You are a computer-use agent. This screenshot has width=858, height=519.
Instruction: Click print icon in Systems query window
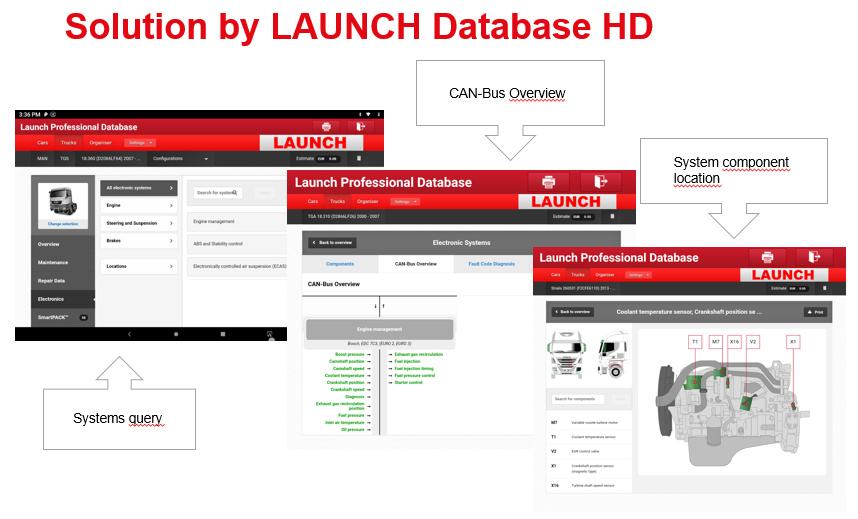326,126
